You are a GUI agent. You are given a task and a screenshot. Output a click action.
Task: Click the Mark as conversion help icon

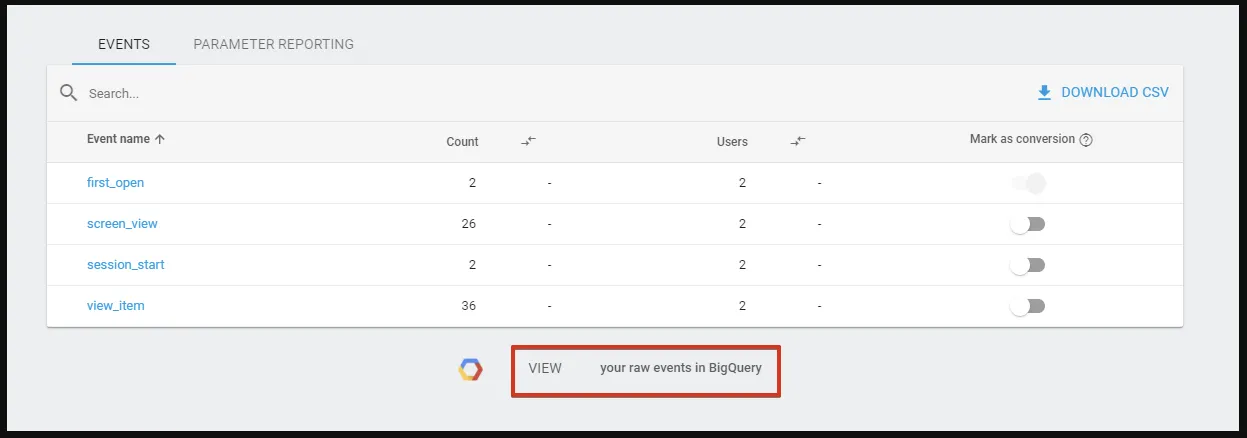1086,140
